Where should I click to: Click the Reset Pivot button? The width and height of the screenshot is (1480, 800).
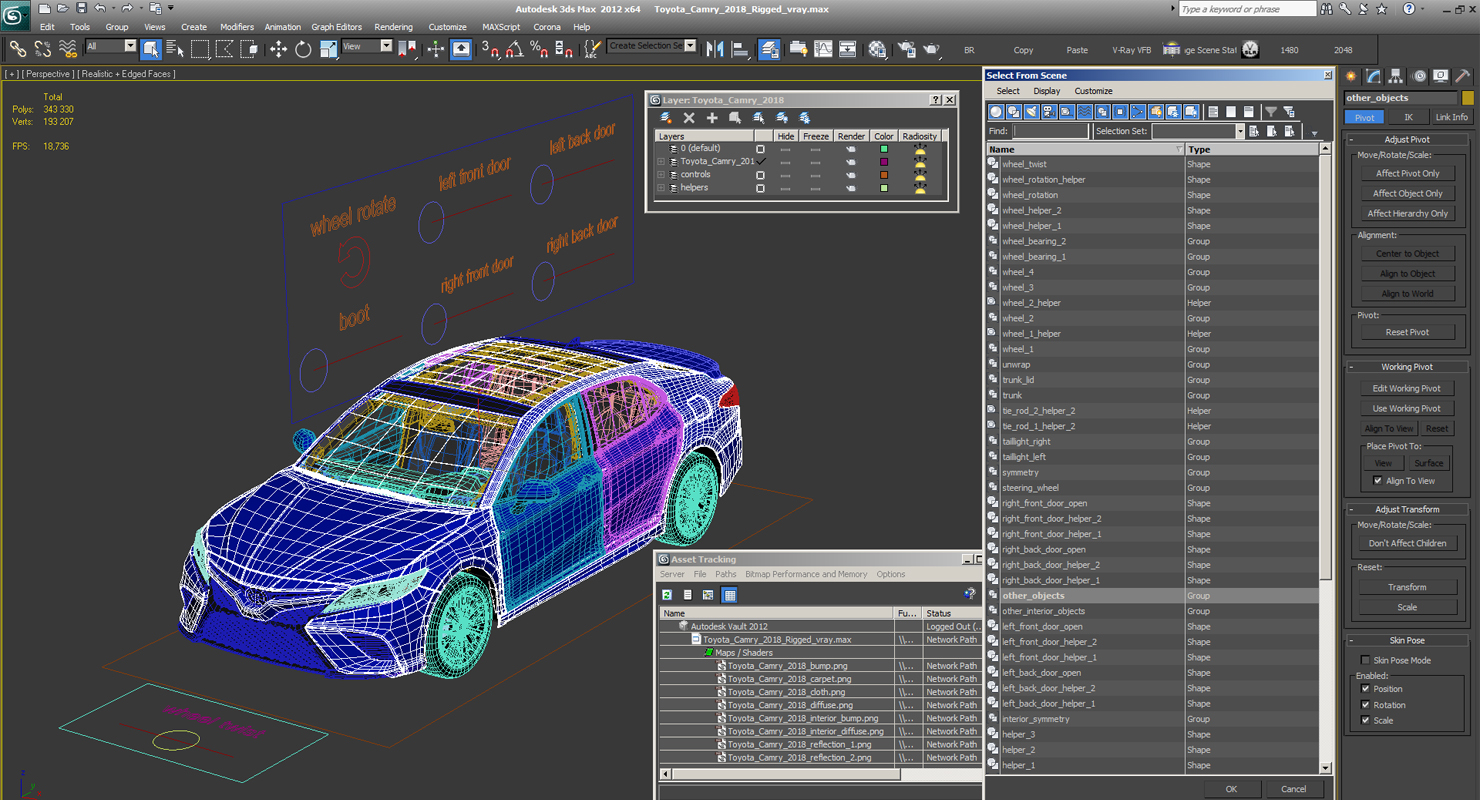(x=1407, y=332)
